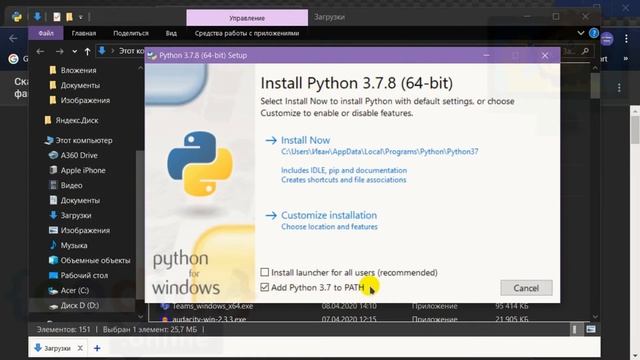Open Средства работы с приложениями tab

247,33
